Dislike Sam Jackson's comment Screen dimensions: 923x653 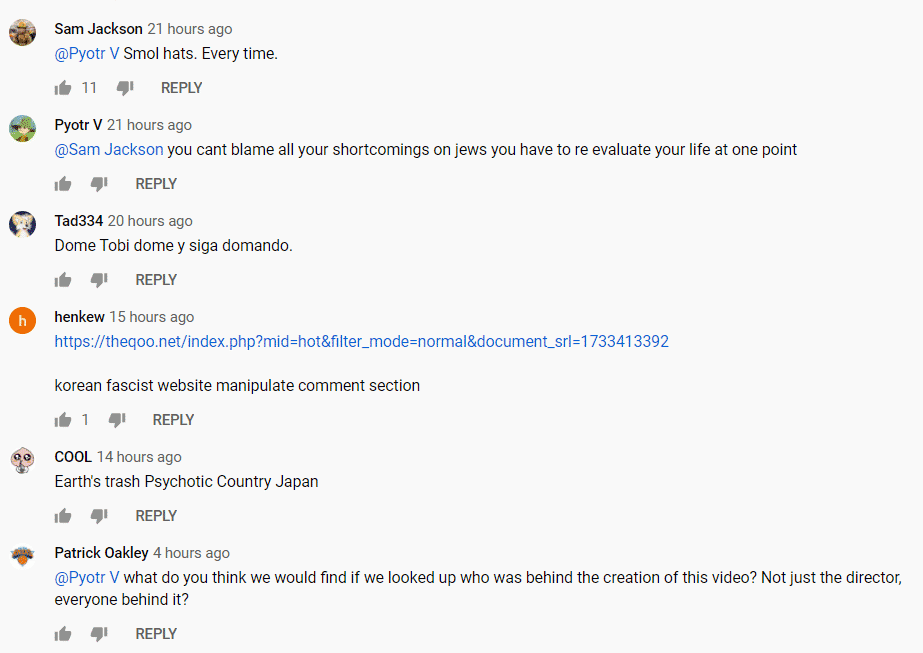[125, 88]
